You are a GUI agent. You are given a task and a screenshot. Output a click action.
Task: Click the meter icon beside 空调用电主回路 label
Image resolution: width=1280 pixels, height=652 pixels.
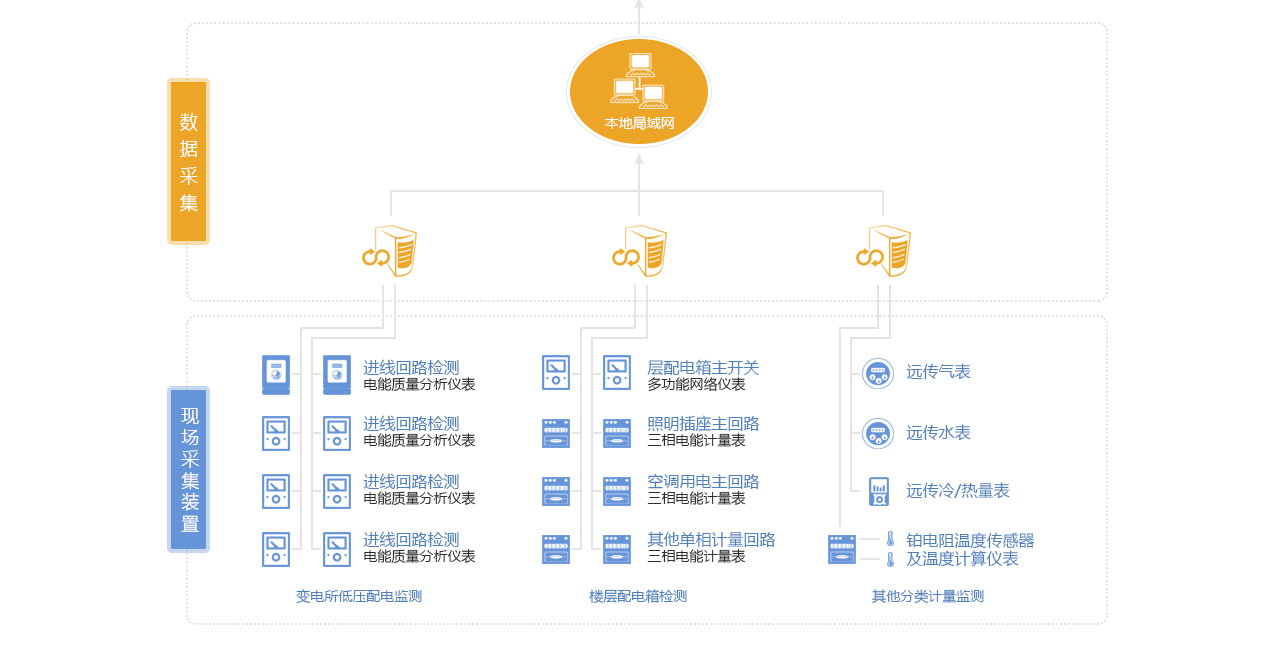click(x=617, y=491)
